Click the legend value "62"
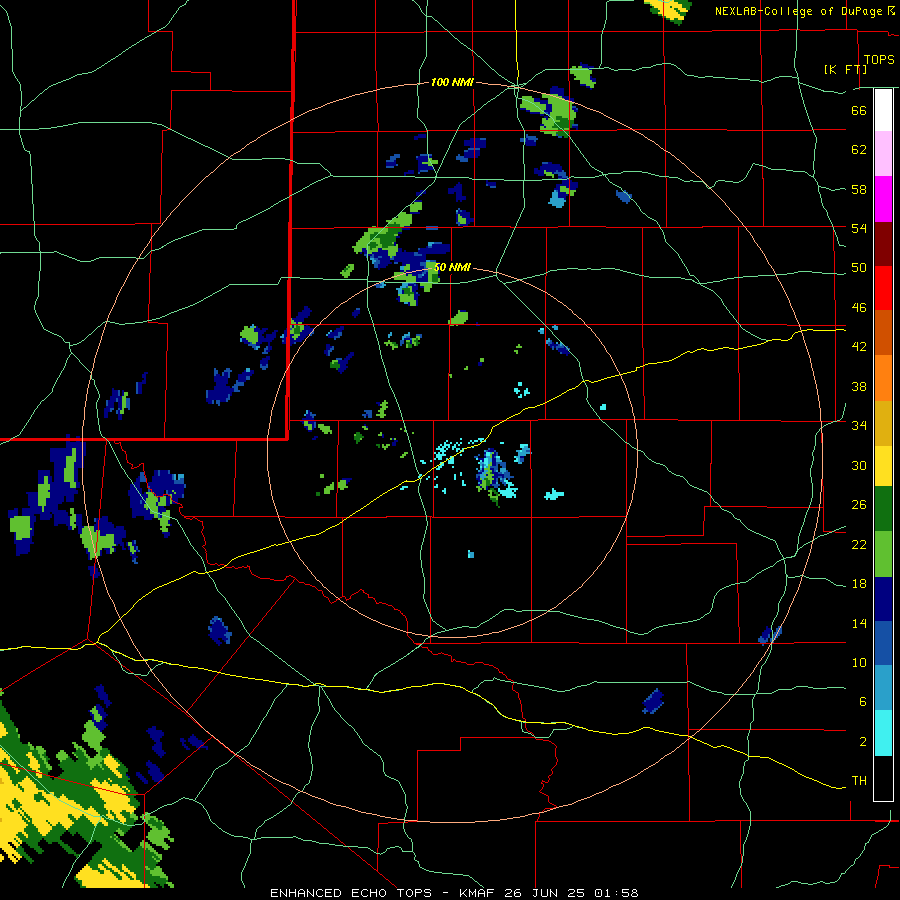This screenshot has height=900, width=900. (x=859, y=150)
